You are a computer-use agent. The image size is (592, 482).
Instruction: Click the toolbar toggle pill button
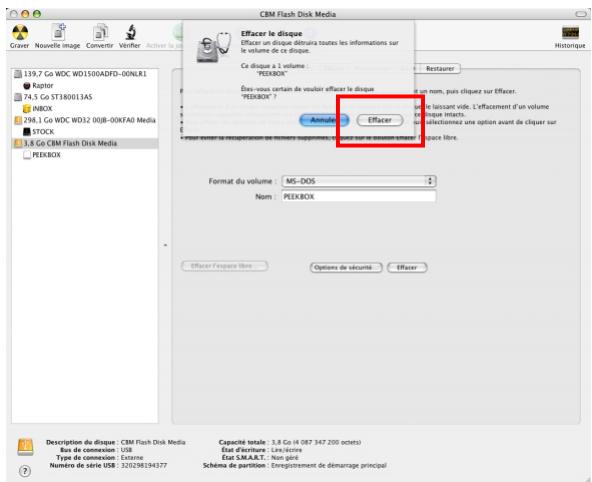[581, 14]
